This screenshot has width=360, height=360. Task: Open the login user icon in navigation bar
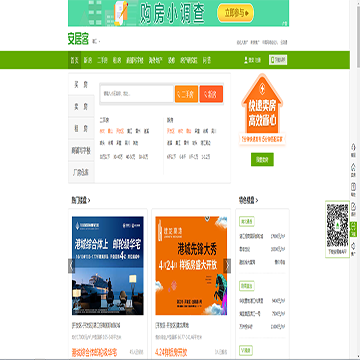pyautogui.click(x=246, y=60)
